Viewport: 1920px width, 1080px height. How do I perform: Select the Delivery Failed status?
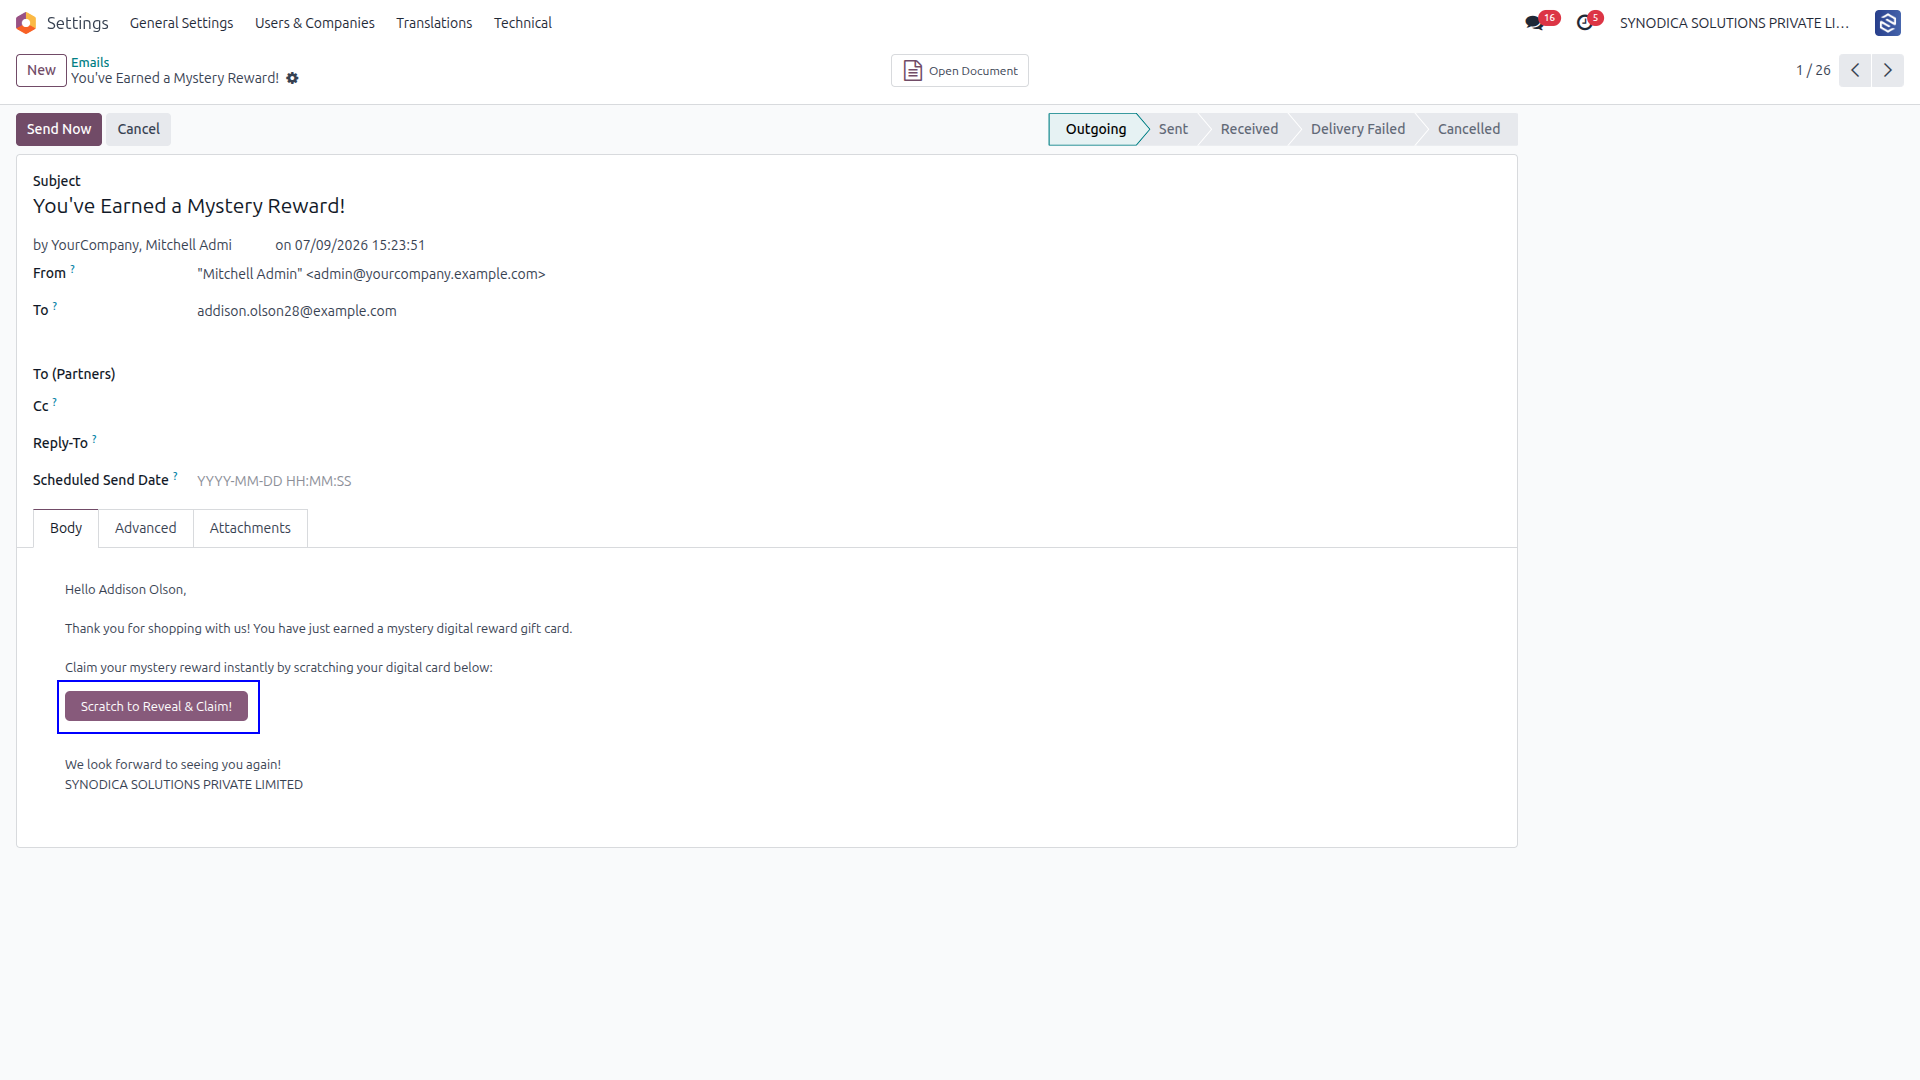[1357, 129]
